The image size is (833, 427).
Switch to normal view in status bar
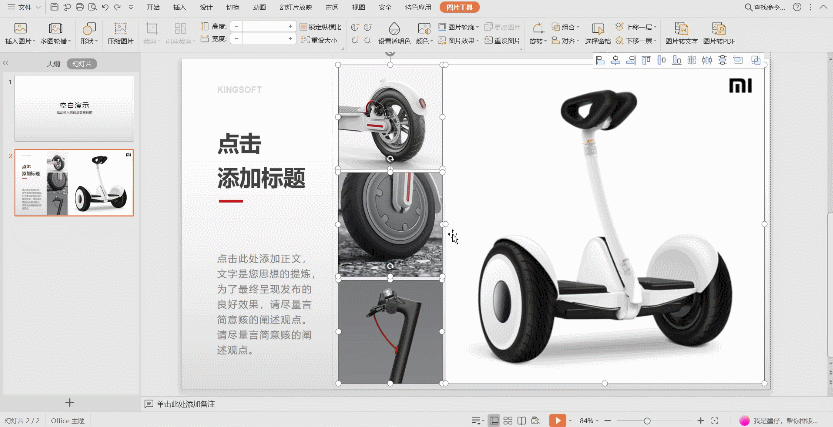(492, 420)
